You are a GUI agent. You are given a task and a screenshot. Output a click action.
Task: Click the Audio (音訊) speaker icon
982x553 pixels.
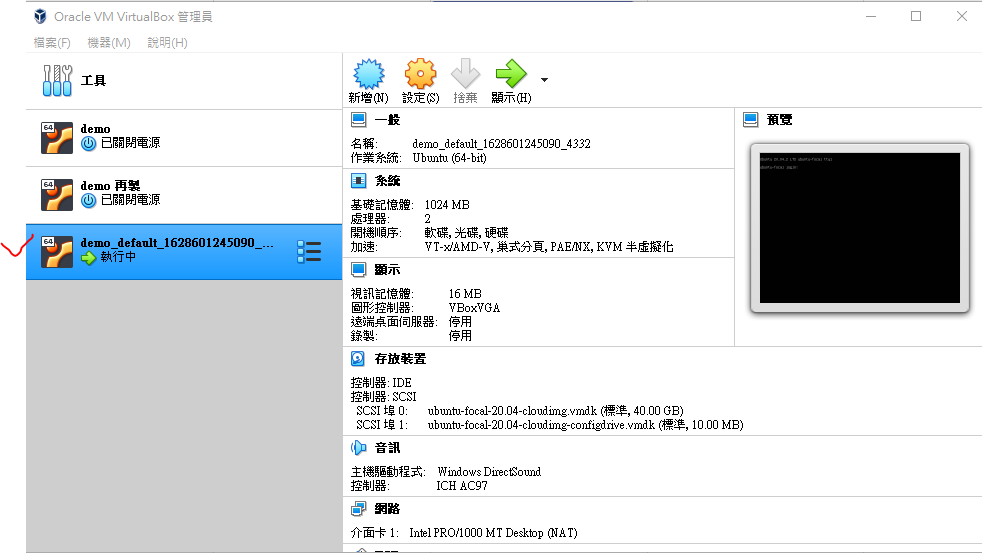click(358, 448)
